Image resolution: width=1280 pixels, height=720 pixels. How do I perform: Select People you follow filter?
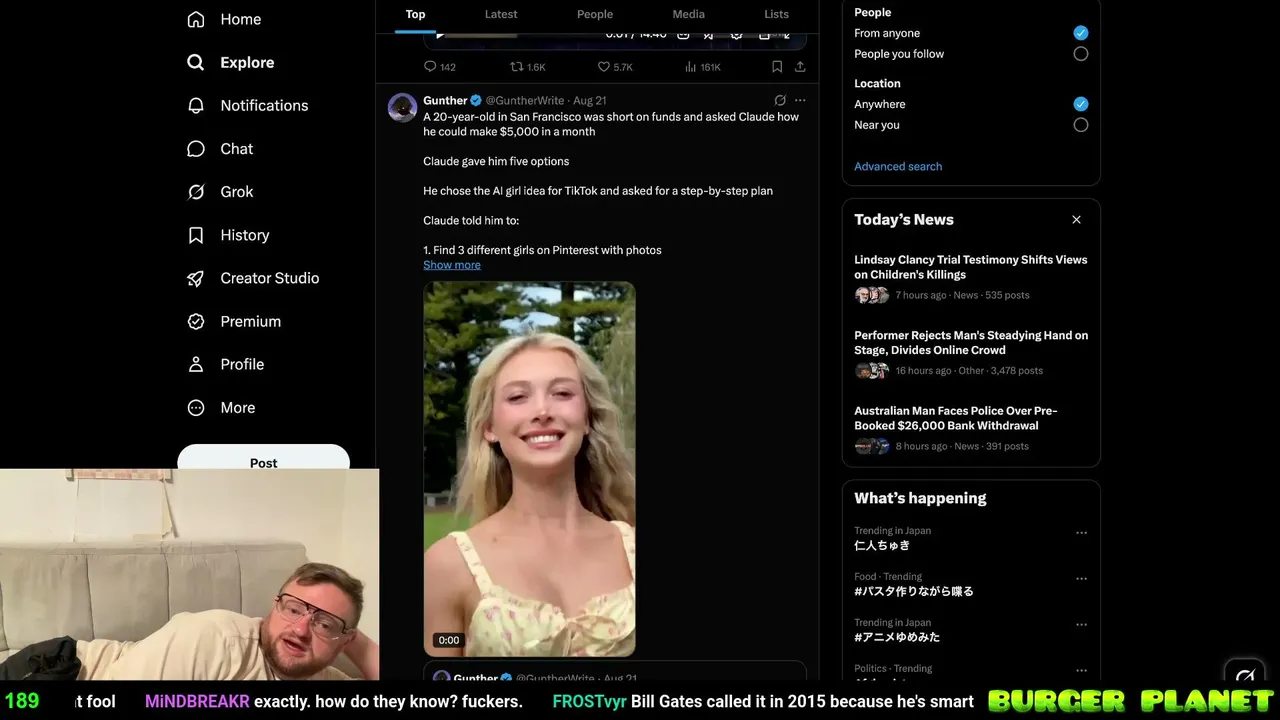click(1081, 54)
